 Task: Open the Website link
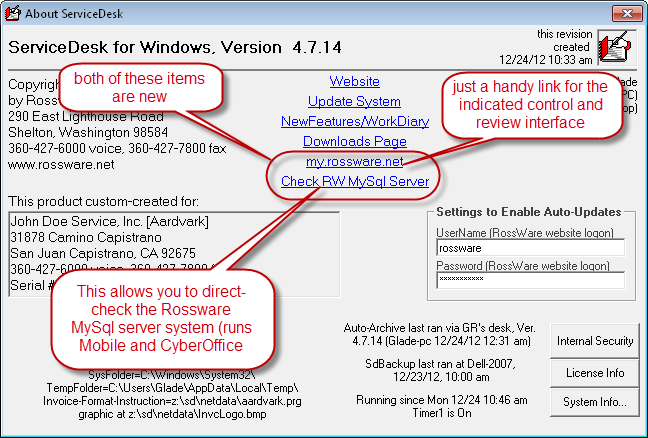point(354,81)
